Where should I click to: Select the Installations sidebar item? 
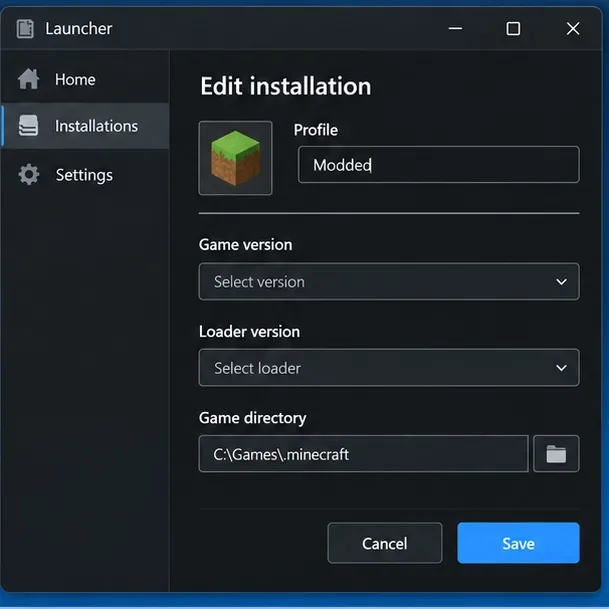[x=85, y=126]
